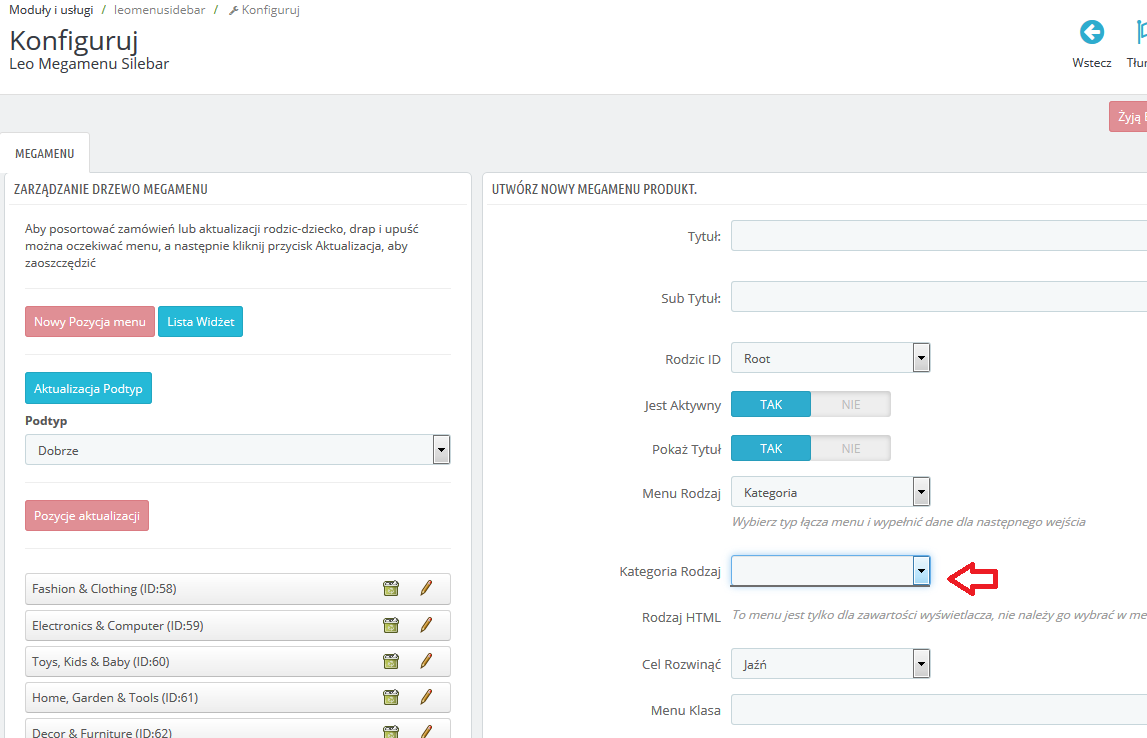1147x738 pixels.
Task: Edit Decor & Furniture with pencil icon
Action: point(426,731)
